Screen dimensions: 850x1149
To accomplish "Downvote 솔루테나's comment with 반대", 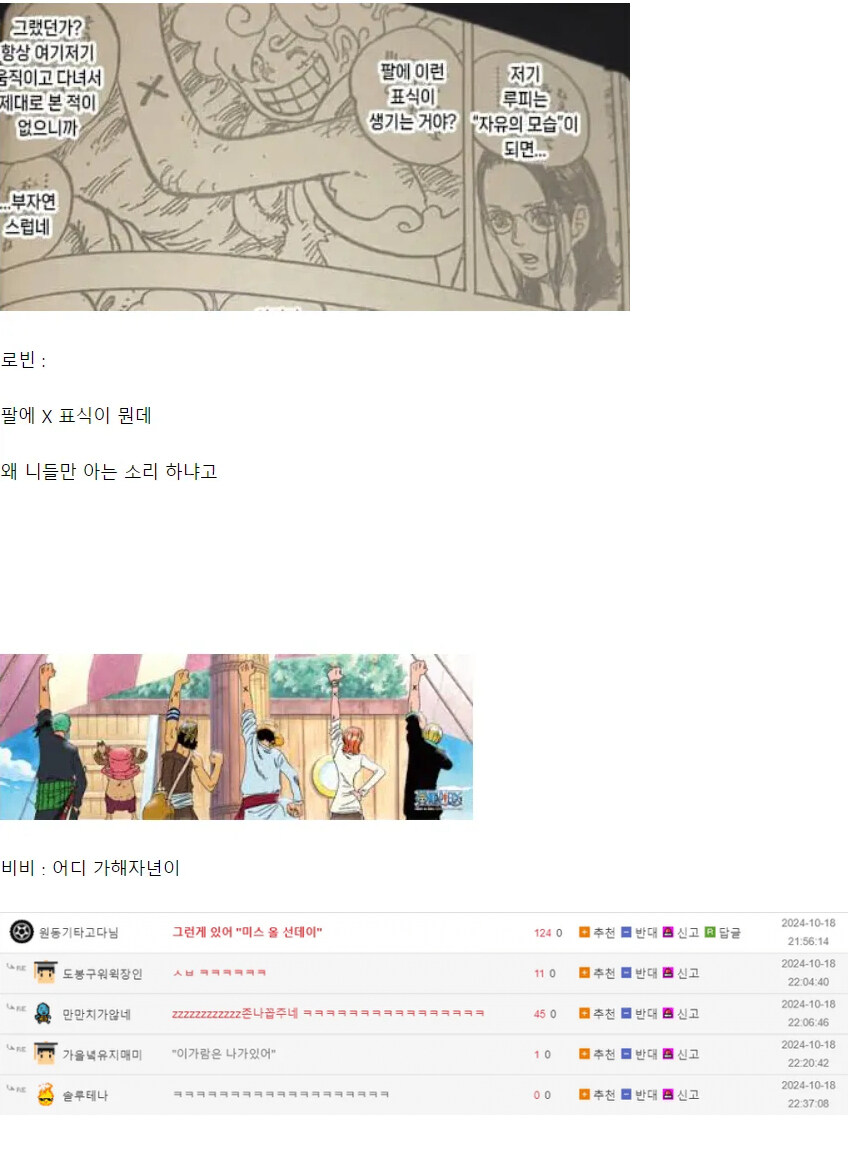I will click(638, 1094).
